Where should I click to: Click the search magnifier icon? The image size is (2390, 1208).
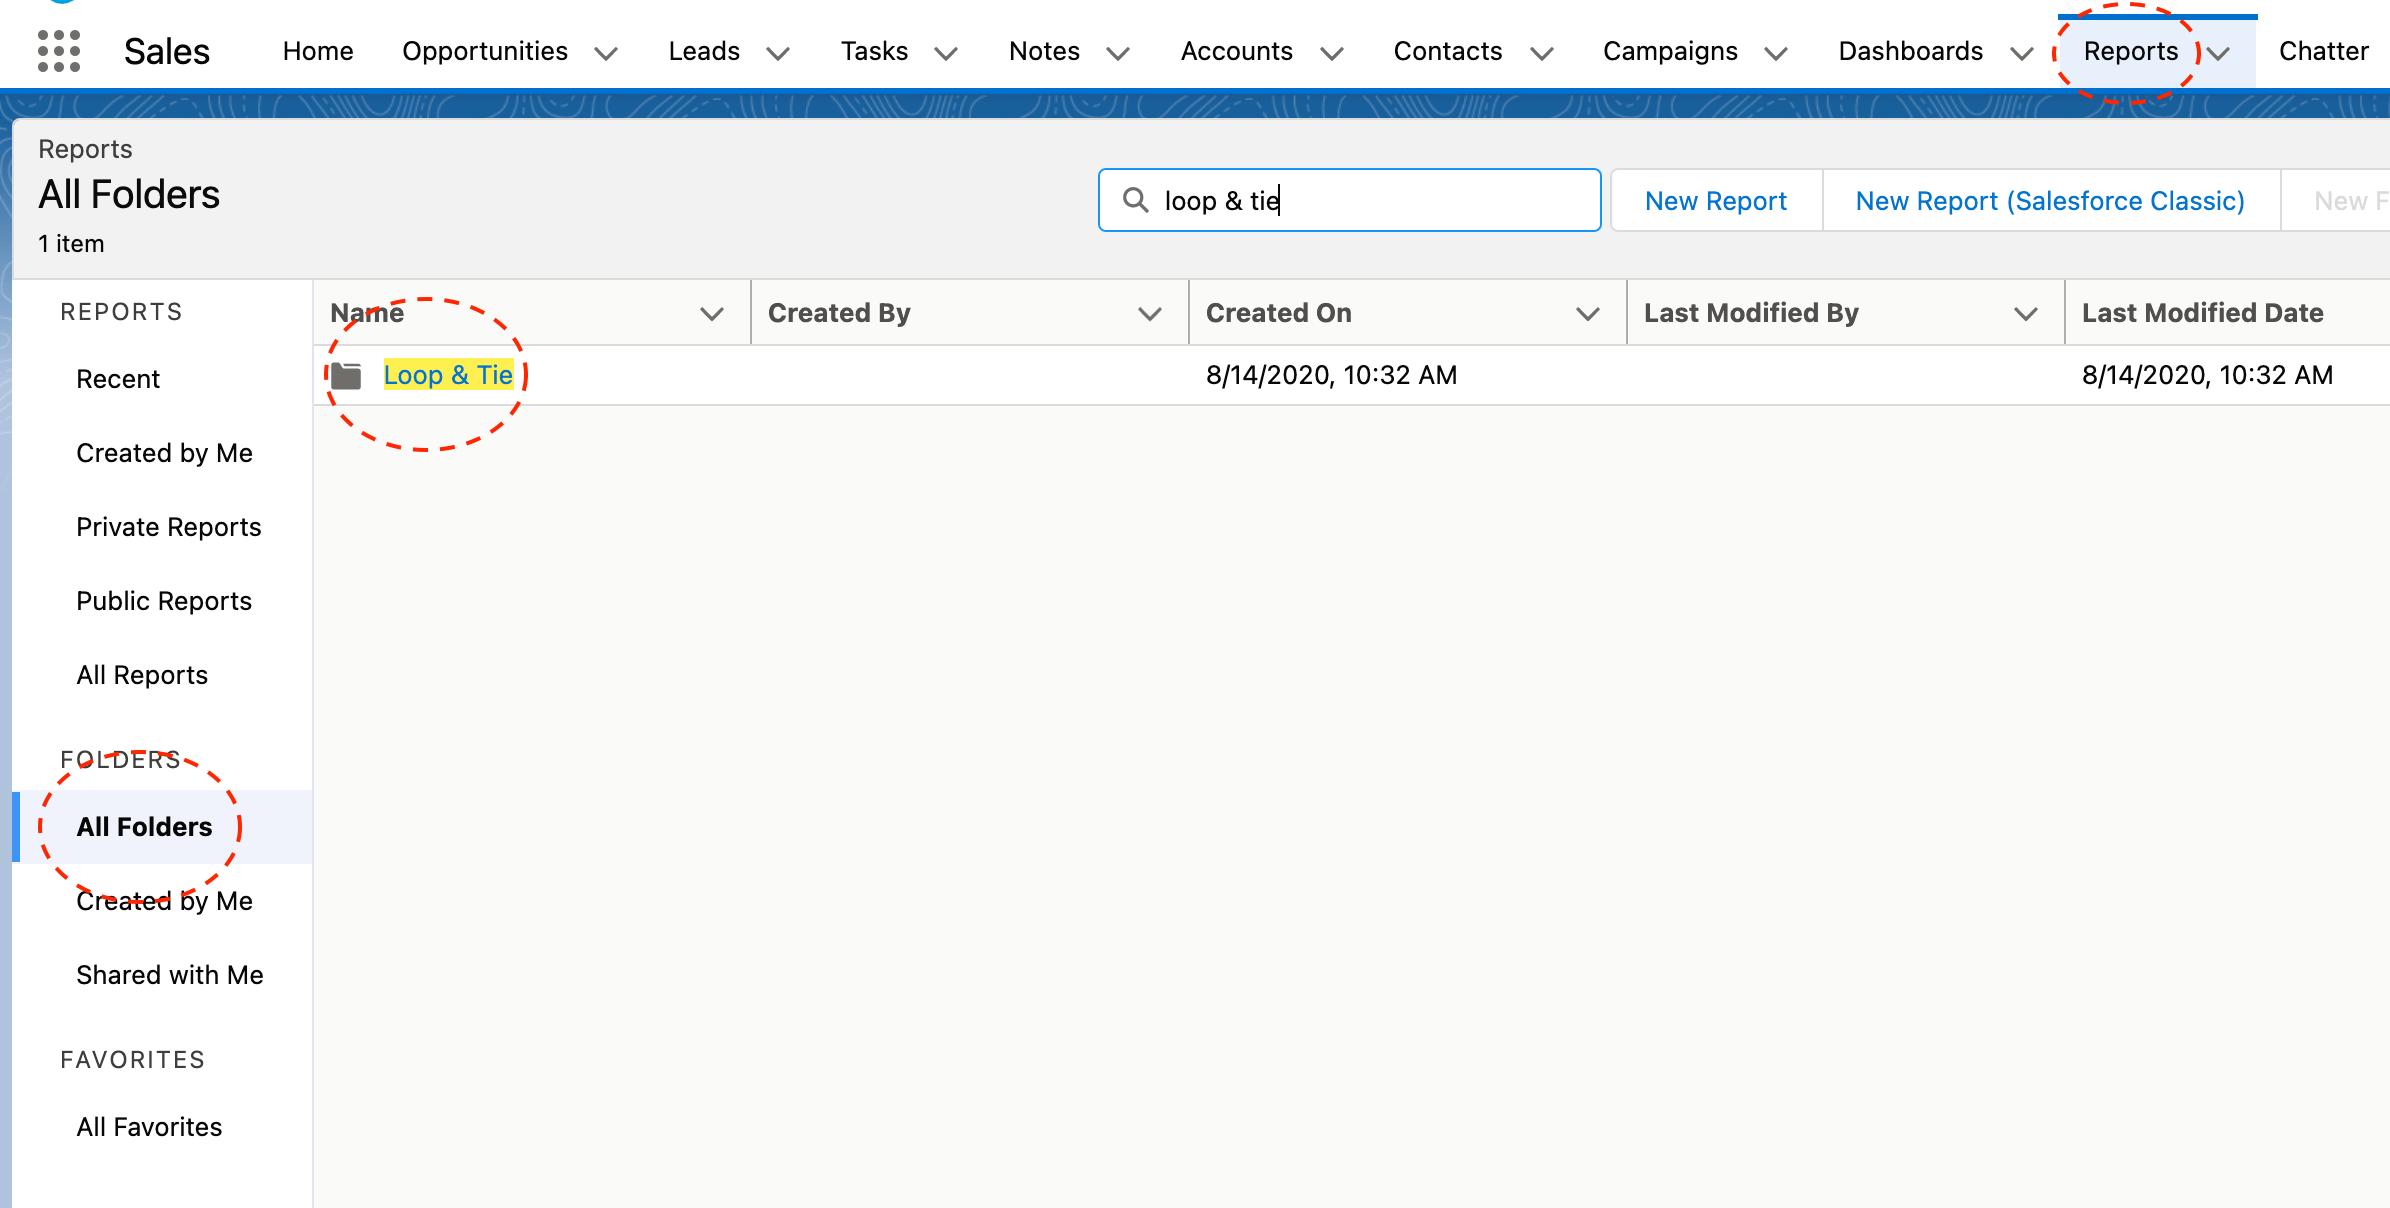(x=1135, y=200)
